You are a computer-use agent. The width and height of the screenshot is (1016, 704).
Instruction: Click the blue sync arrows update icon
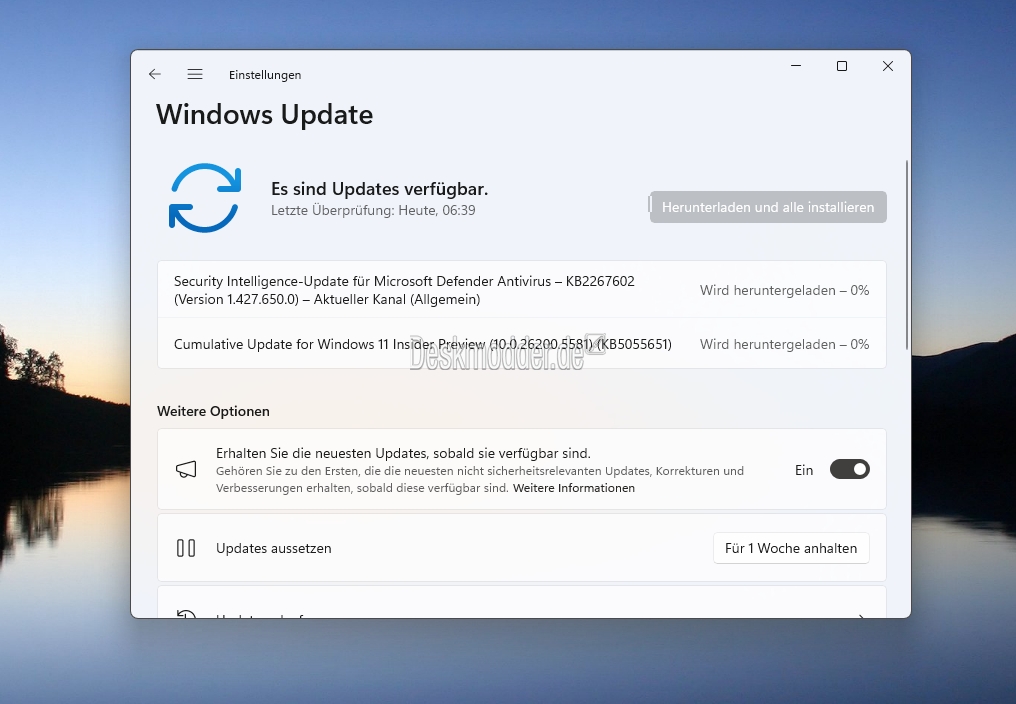(x=205, y=198)
